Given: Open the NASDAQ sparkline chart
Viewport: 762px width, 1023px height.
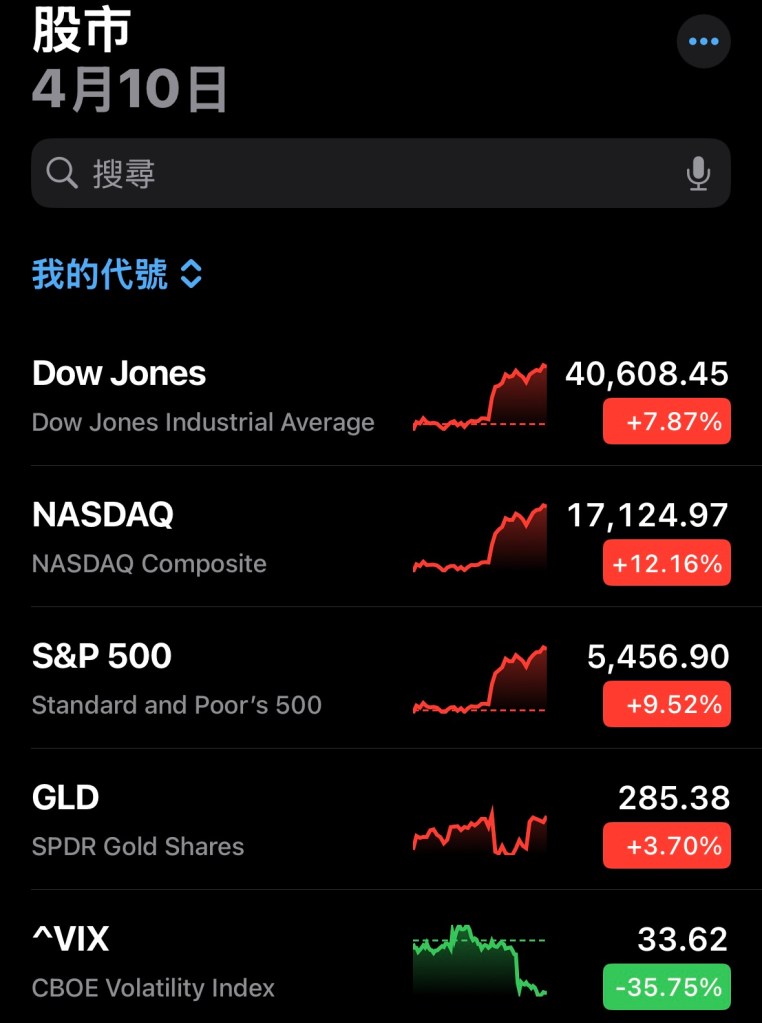Looking at the screenshot, I should (x=480, y=540).
